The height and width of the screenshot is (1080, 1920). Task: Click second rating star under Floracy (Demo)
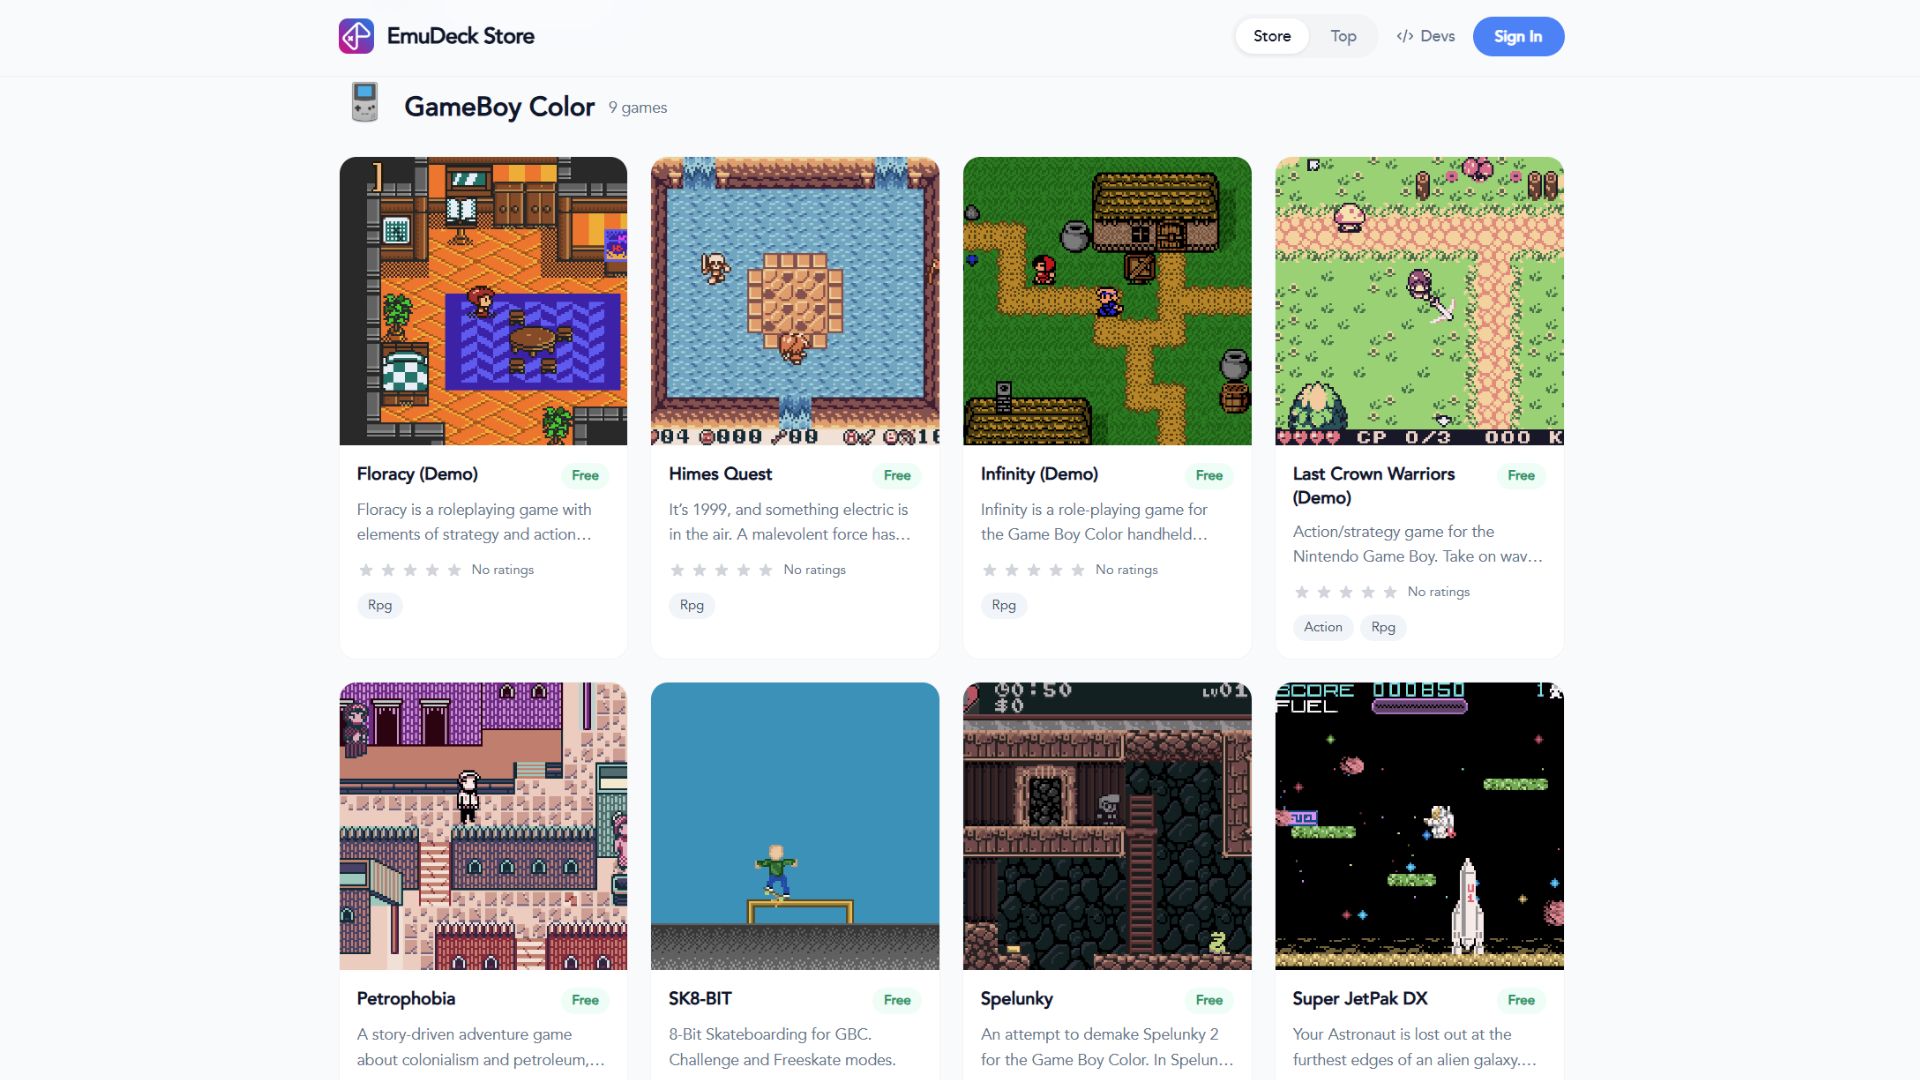388,570
